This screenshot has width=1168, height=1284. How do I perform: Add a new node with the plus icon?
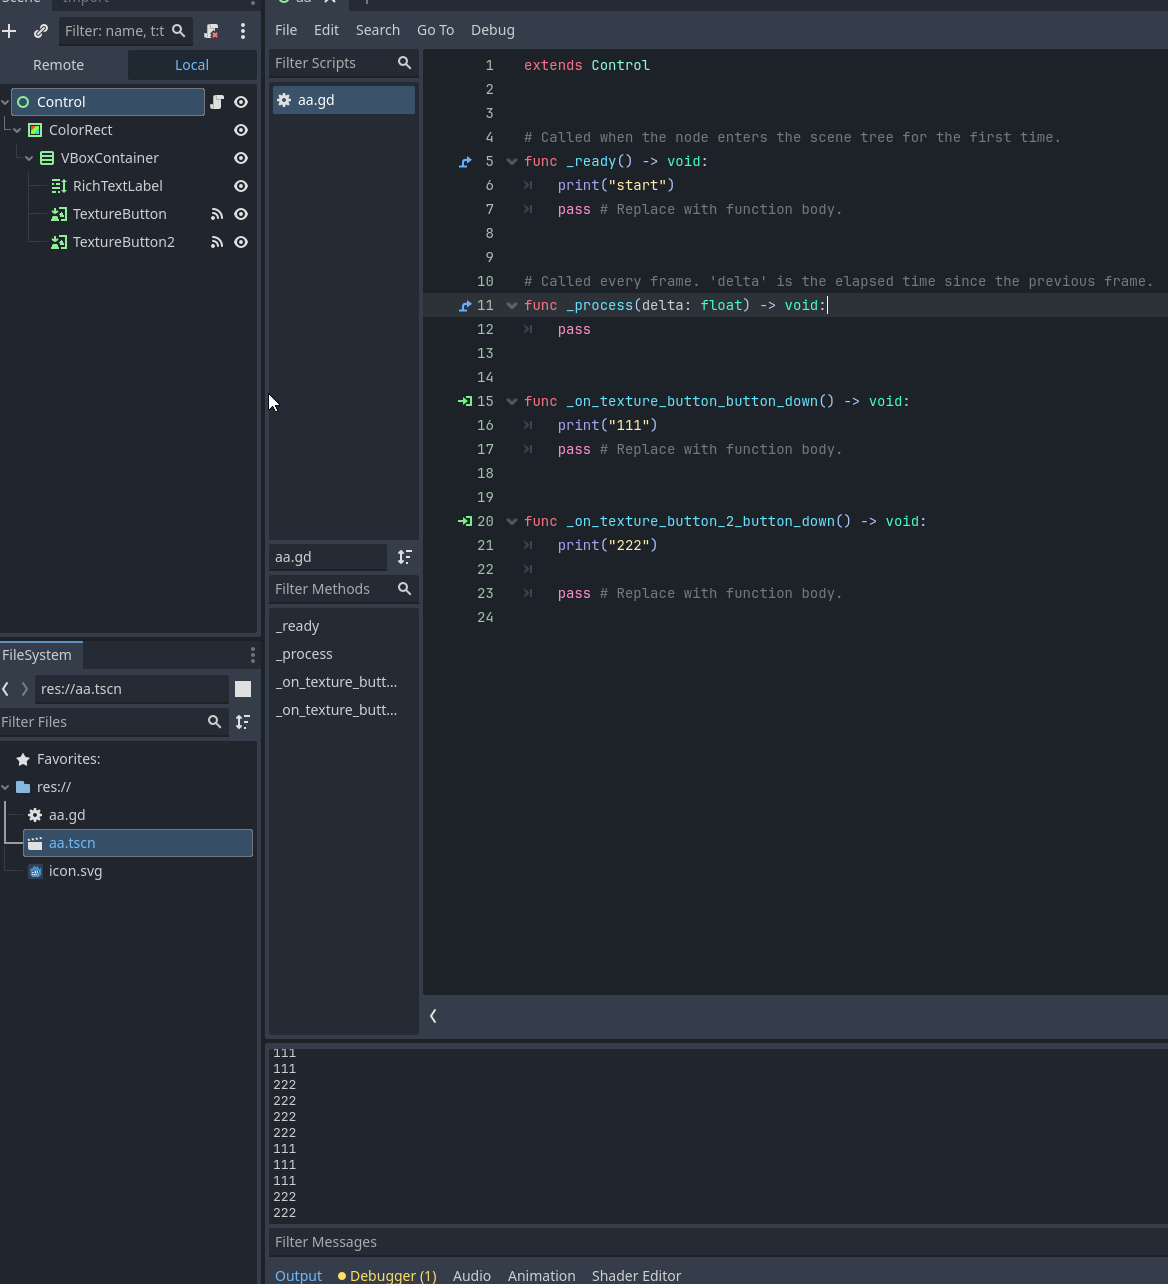(9, 31)
